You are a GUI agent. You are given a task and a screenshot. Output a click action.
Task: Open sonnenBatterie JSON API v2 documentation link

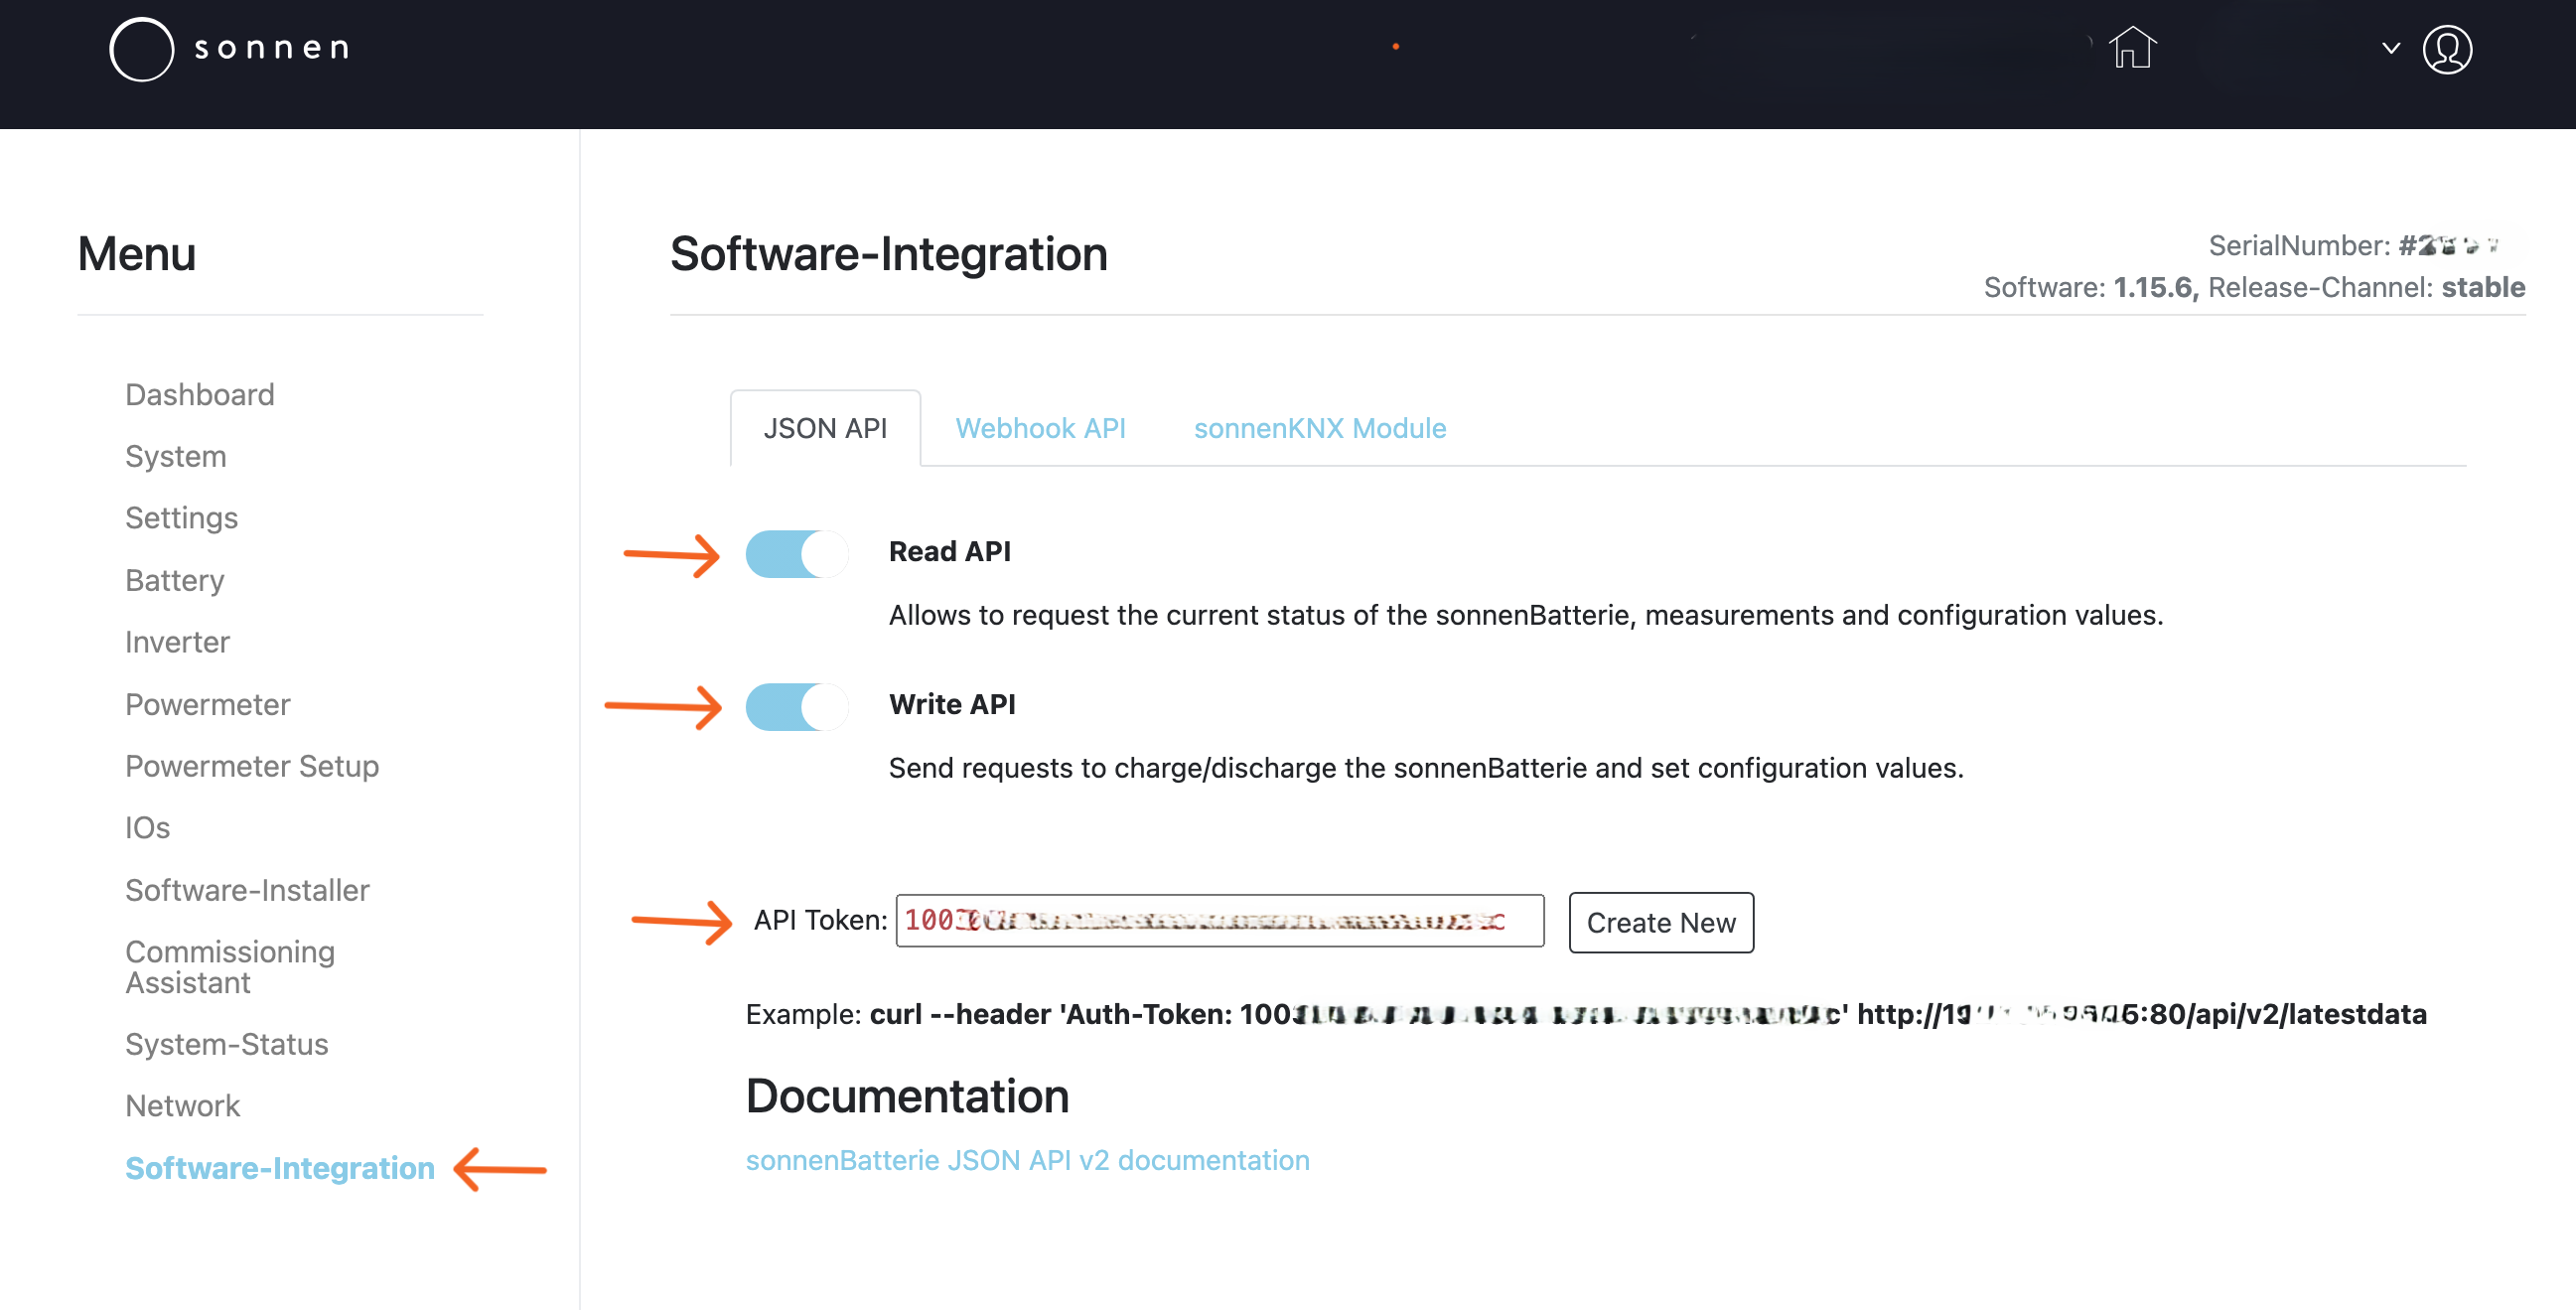point(1027,1160)
